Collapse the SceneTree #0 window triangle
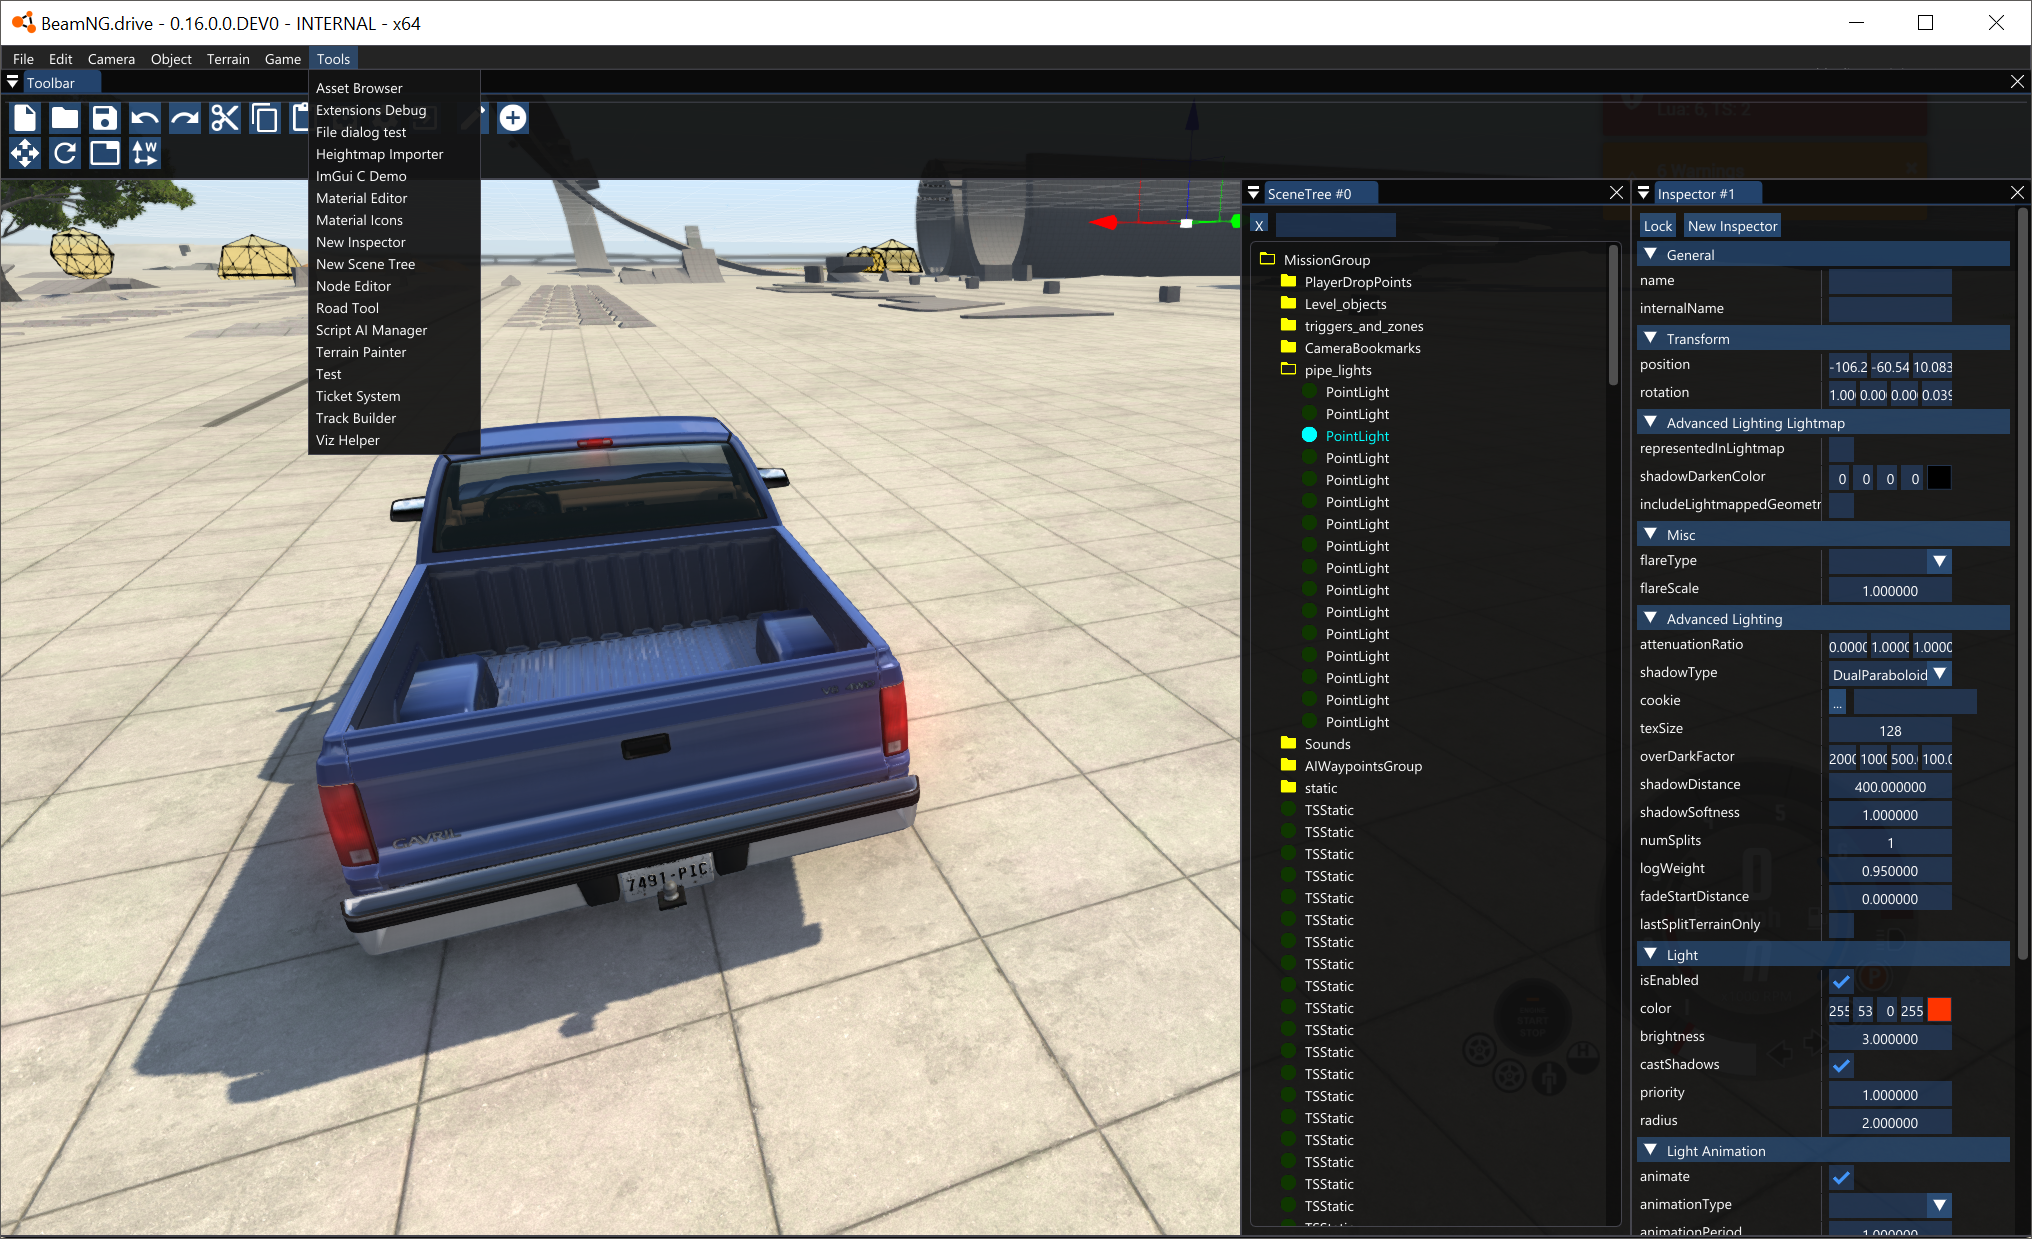This screenshot has height=1239, width=2032. 1253,193
